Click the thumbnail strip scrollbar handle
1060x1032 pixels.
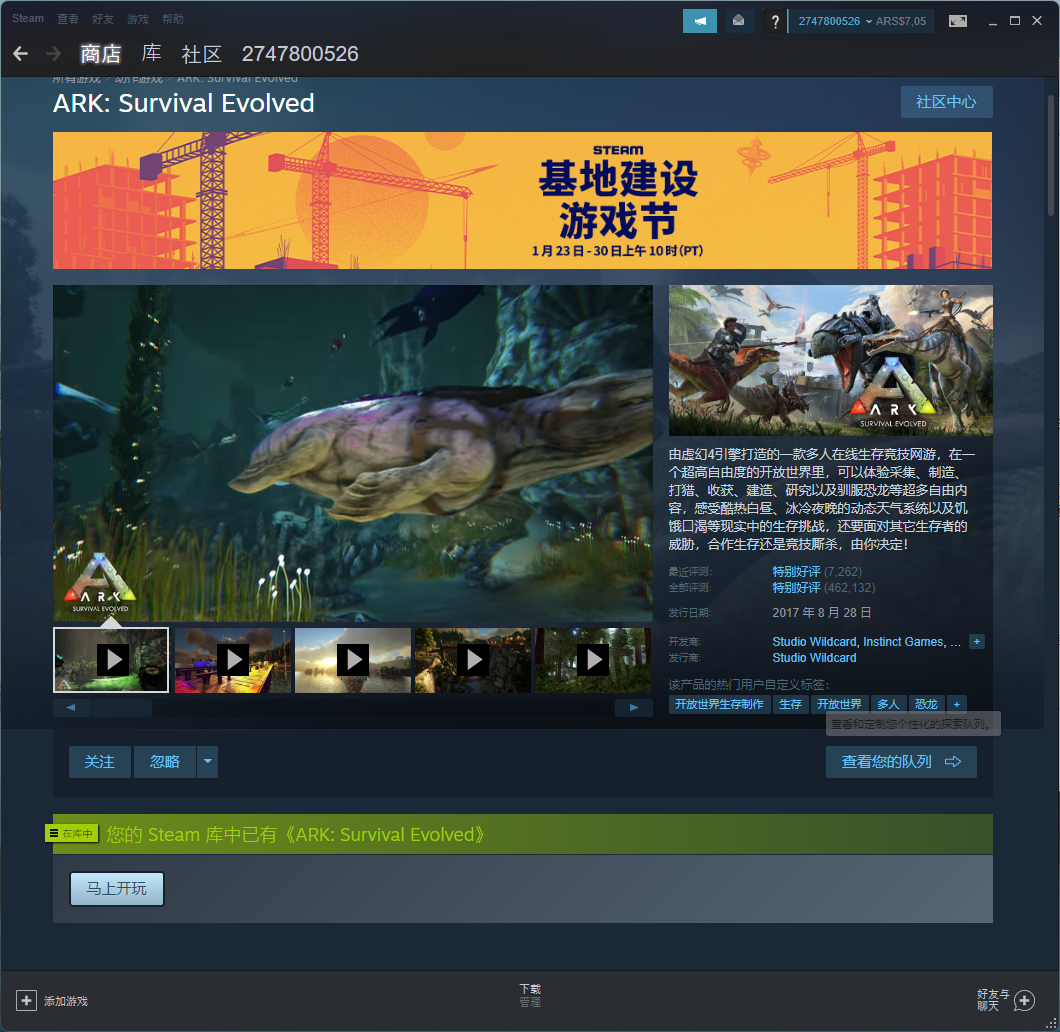(x=122, y=708)
